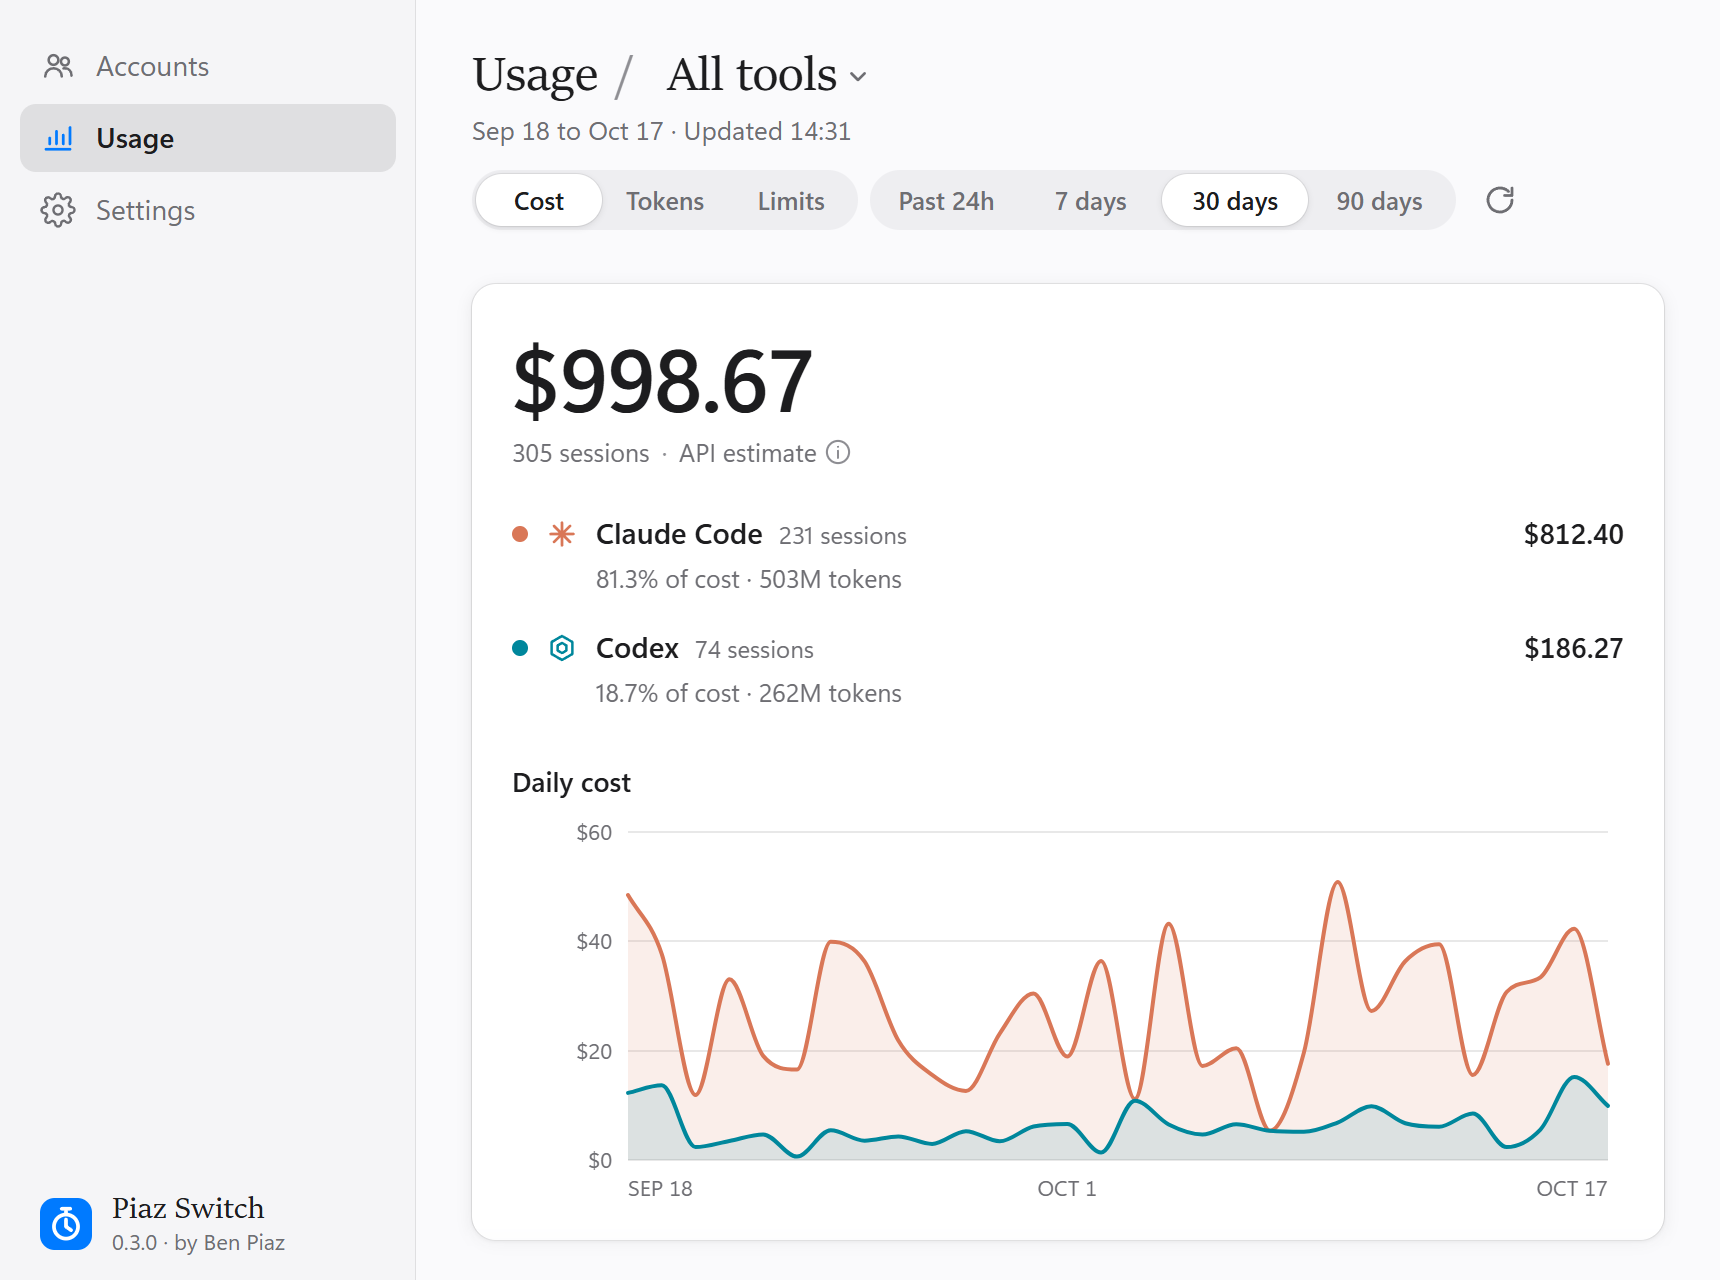Click the $186.27 Codex cost
Image resolution: width=1720 pixels, height=1280 pixels.
click(x=1573, y=648)
